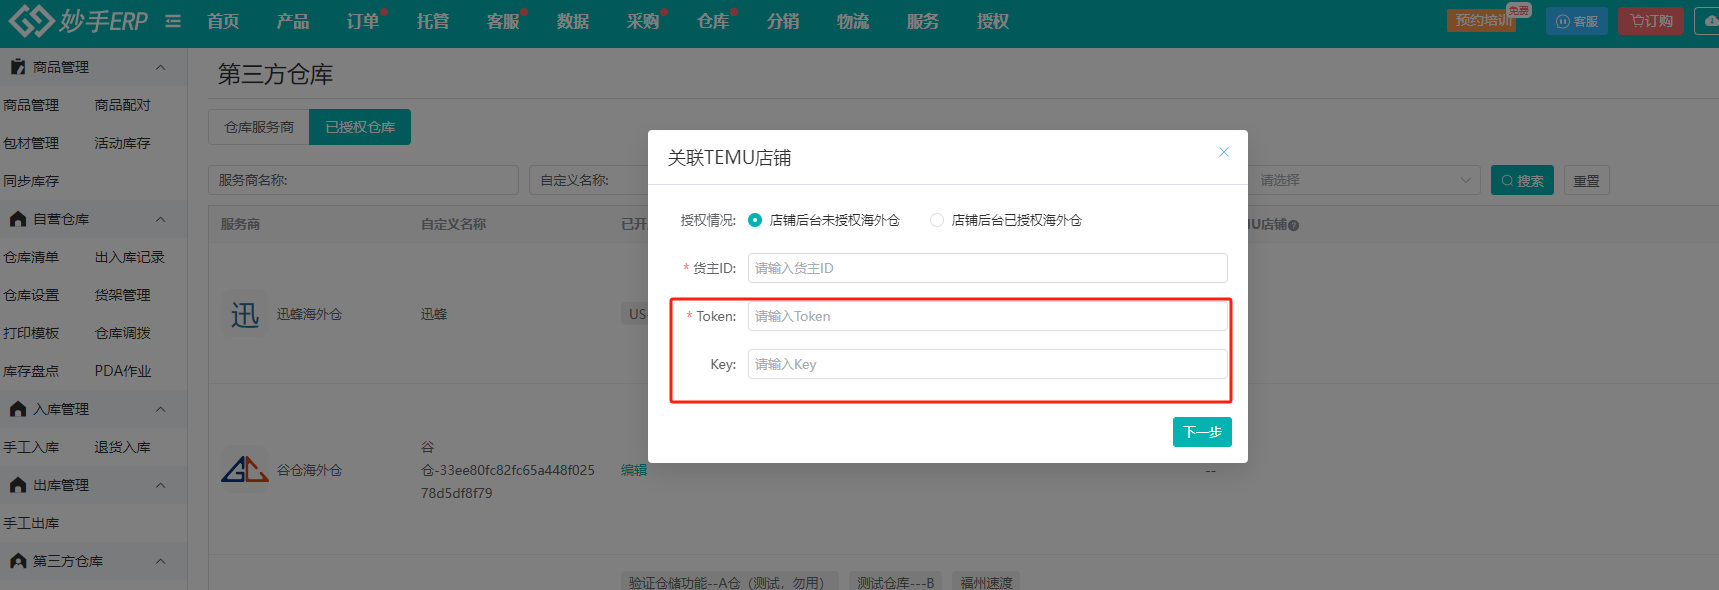Viewport: 1719px width, 590px height.
Task: Focus the Token input field
Action: pos(987,316)
